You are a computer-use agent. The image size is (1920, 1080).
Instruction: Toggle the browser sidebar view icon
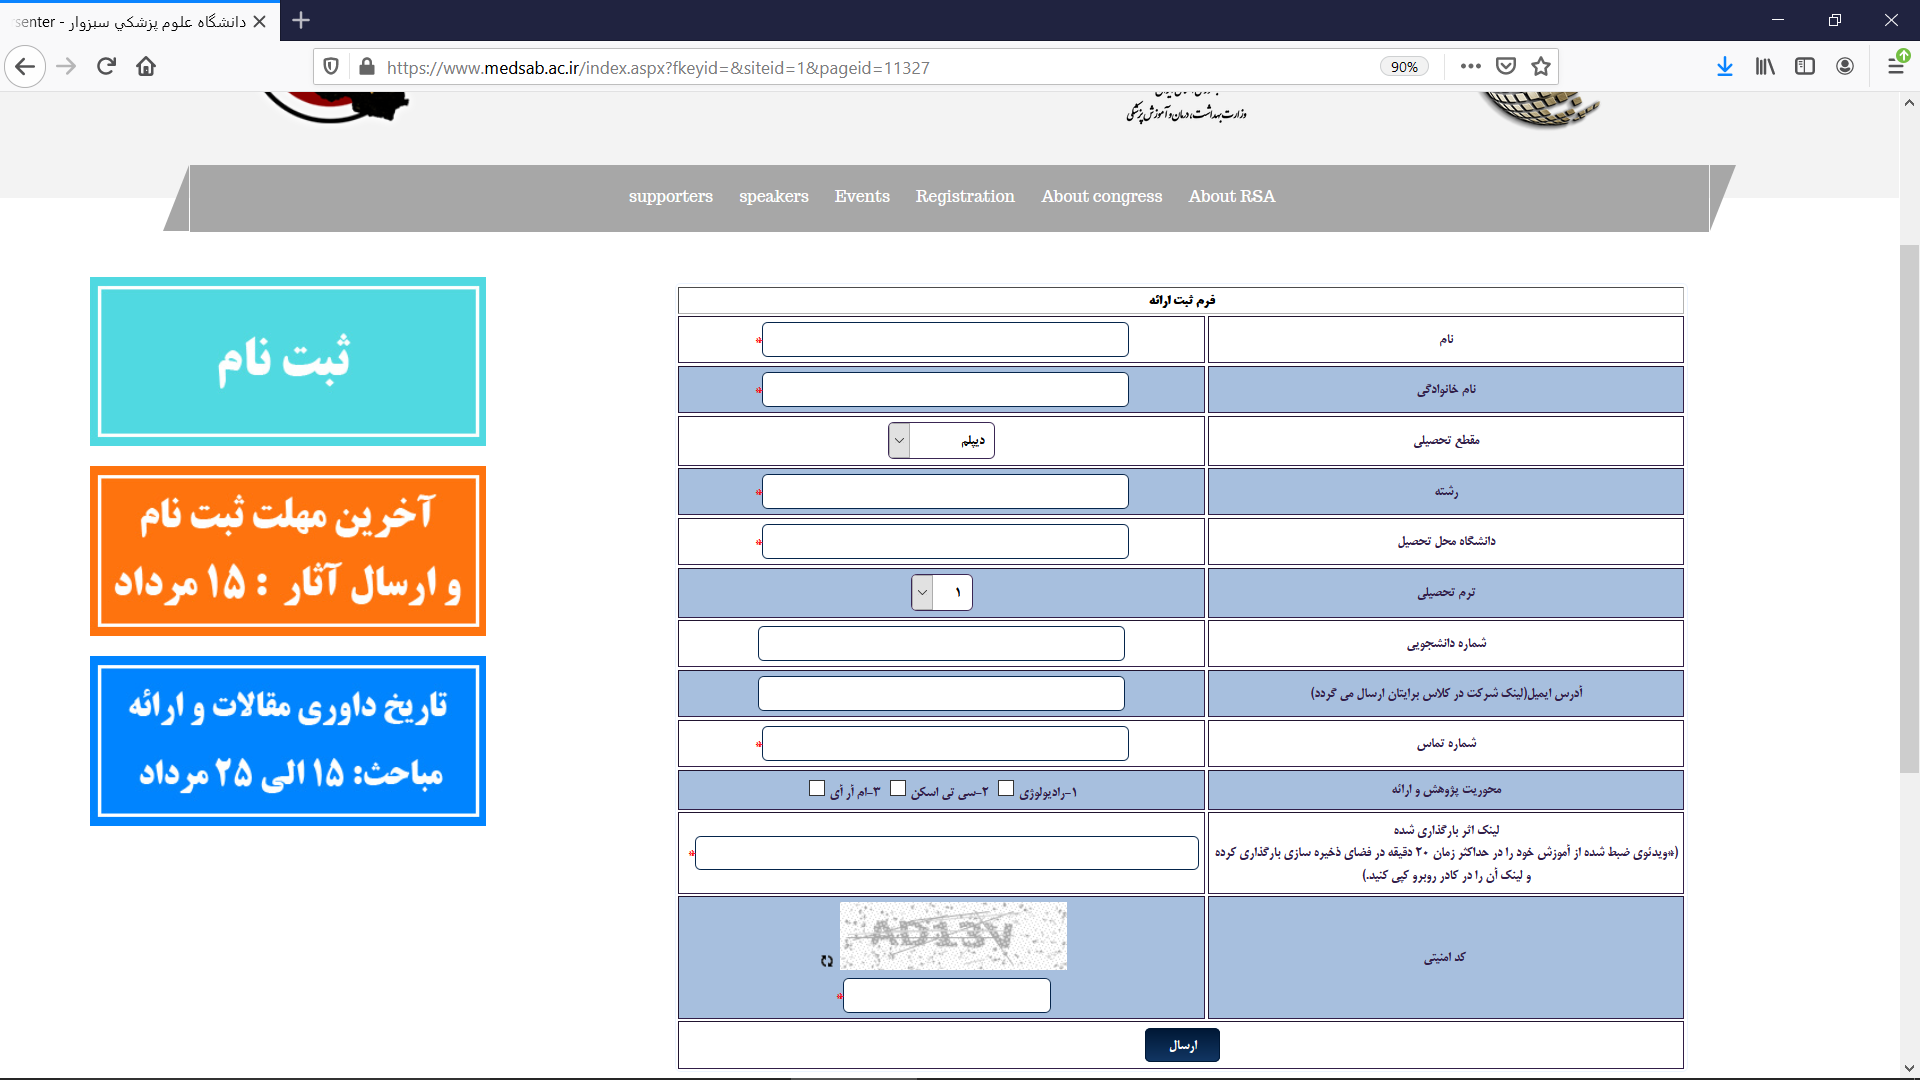click(1805, 66)
